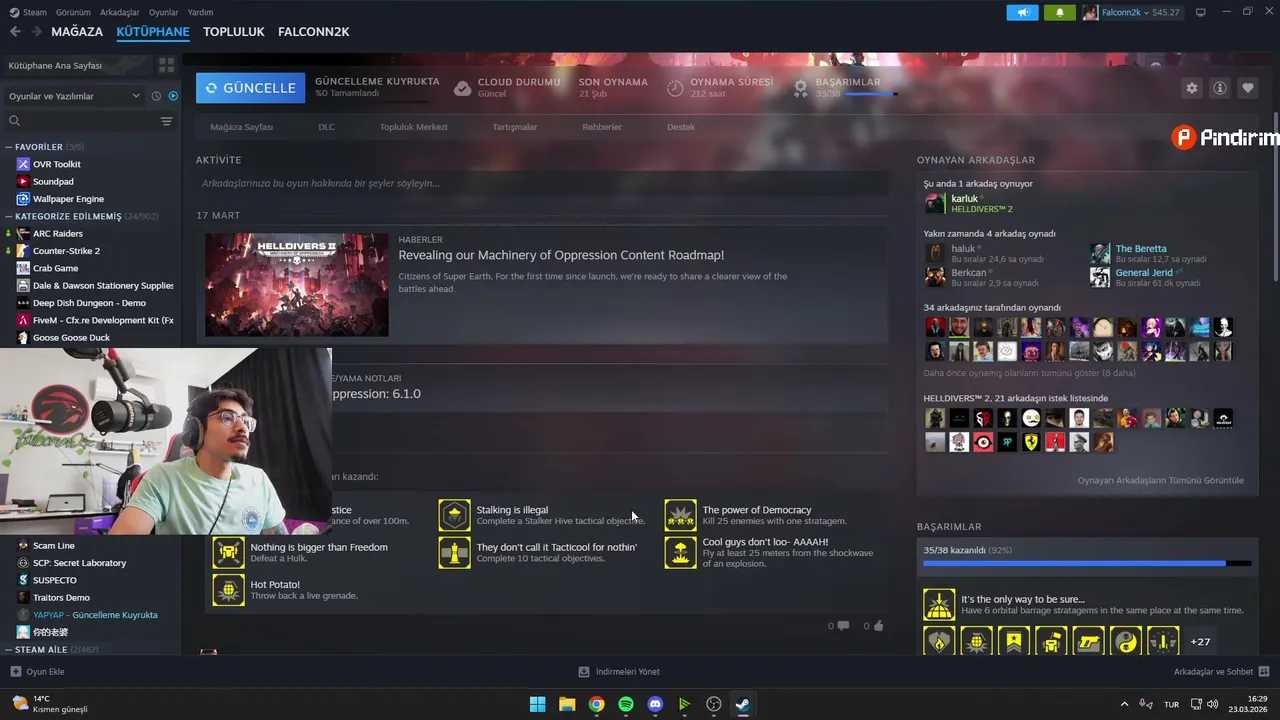Select Soundpad in favorites list
Image resolution: width=1280 pixels, height=720 pixels.
click(53, 182)
